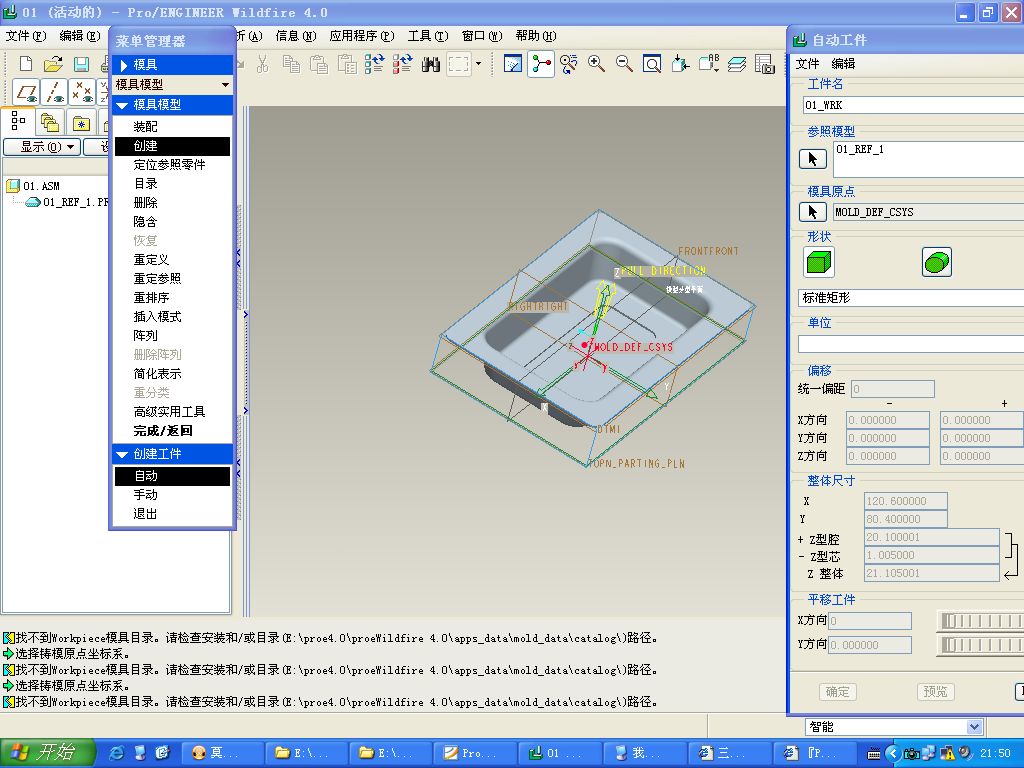Open the 窗口 menu
Screen dimensions: 1024x768
(x=482, y=36)
